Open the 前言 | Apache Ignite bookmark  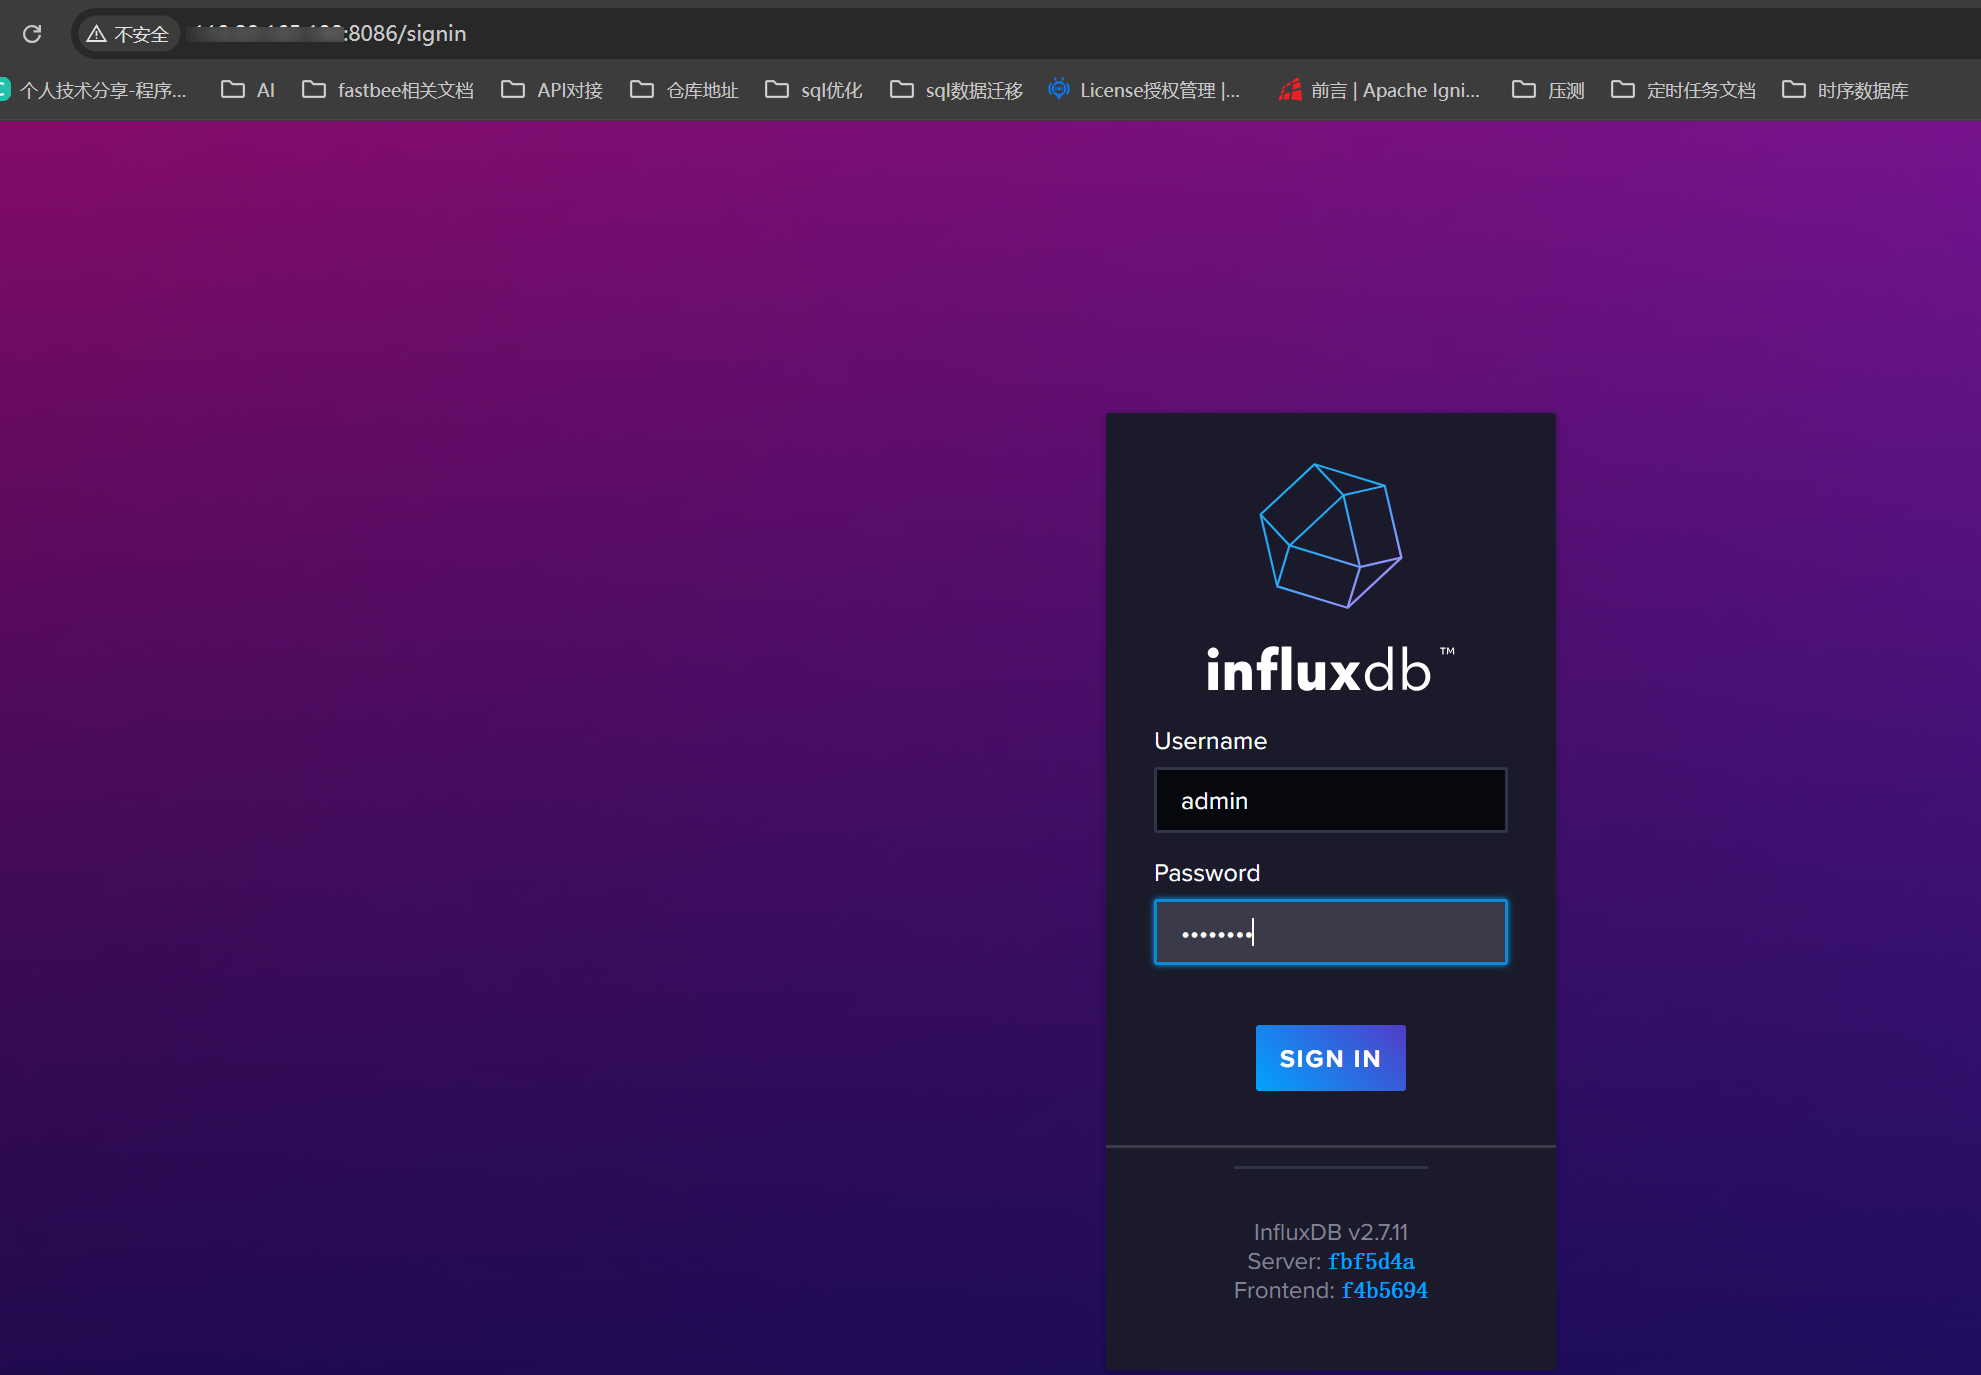[x=1379, y=90]
